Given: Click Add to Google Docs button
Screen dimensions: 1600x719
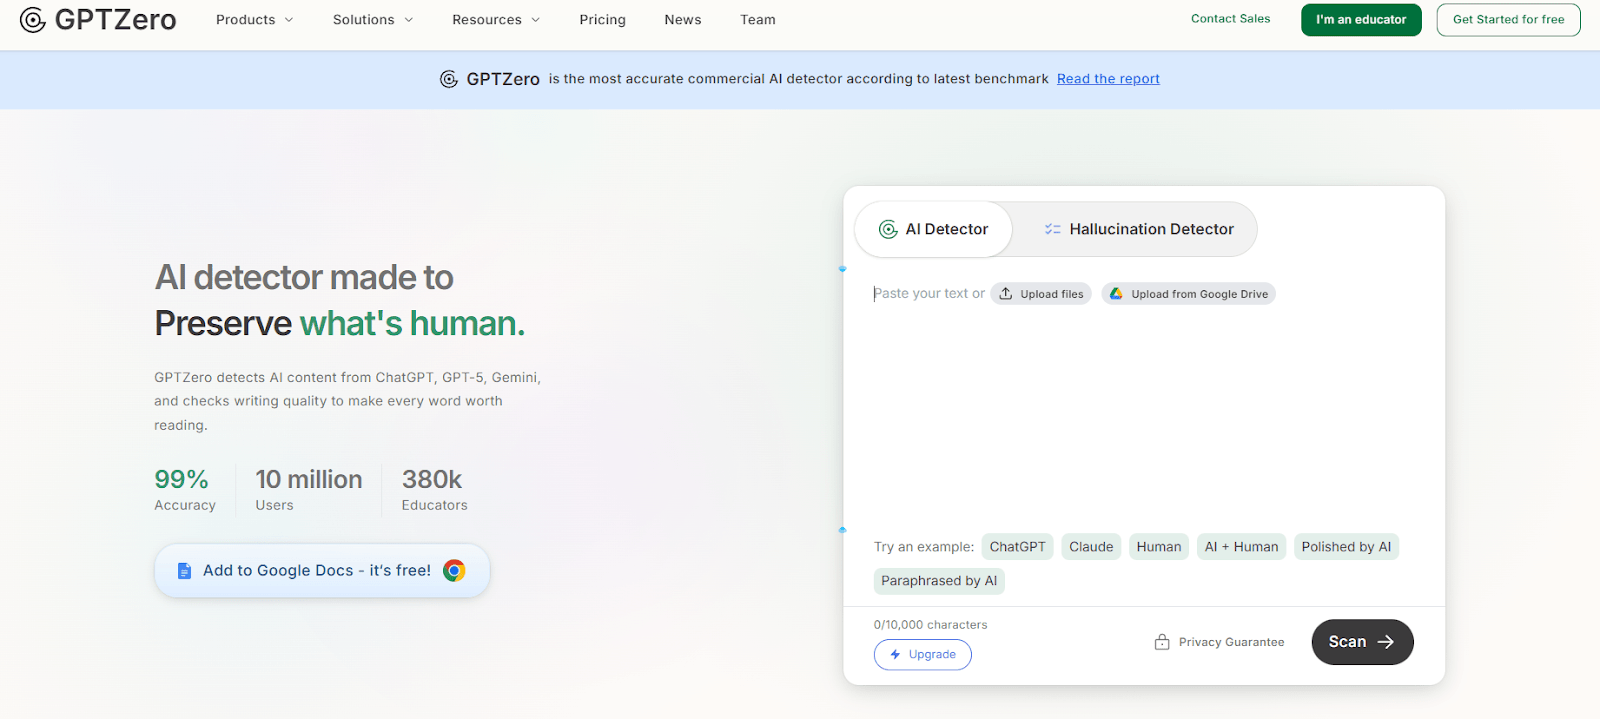Looking at the screenshot, I should pyautogui.click(x=322, y=571).
